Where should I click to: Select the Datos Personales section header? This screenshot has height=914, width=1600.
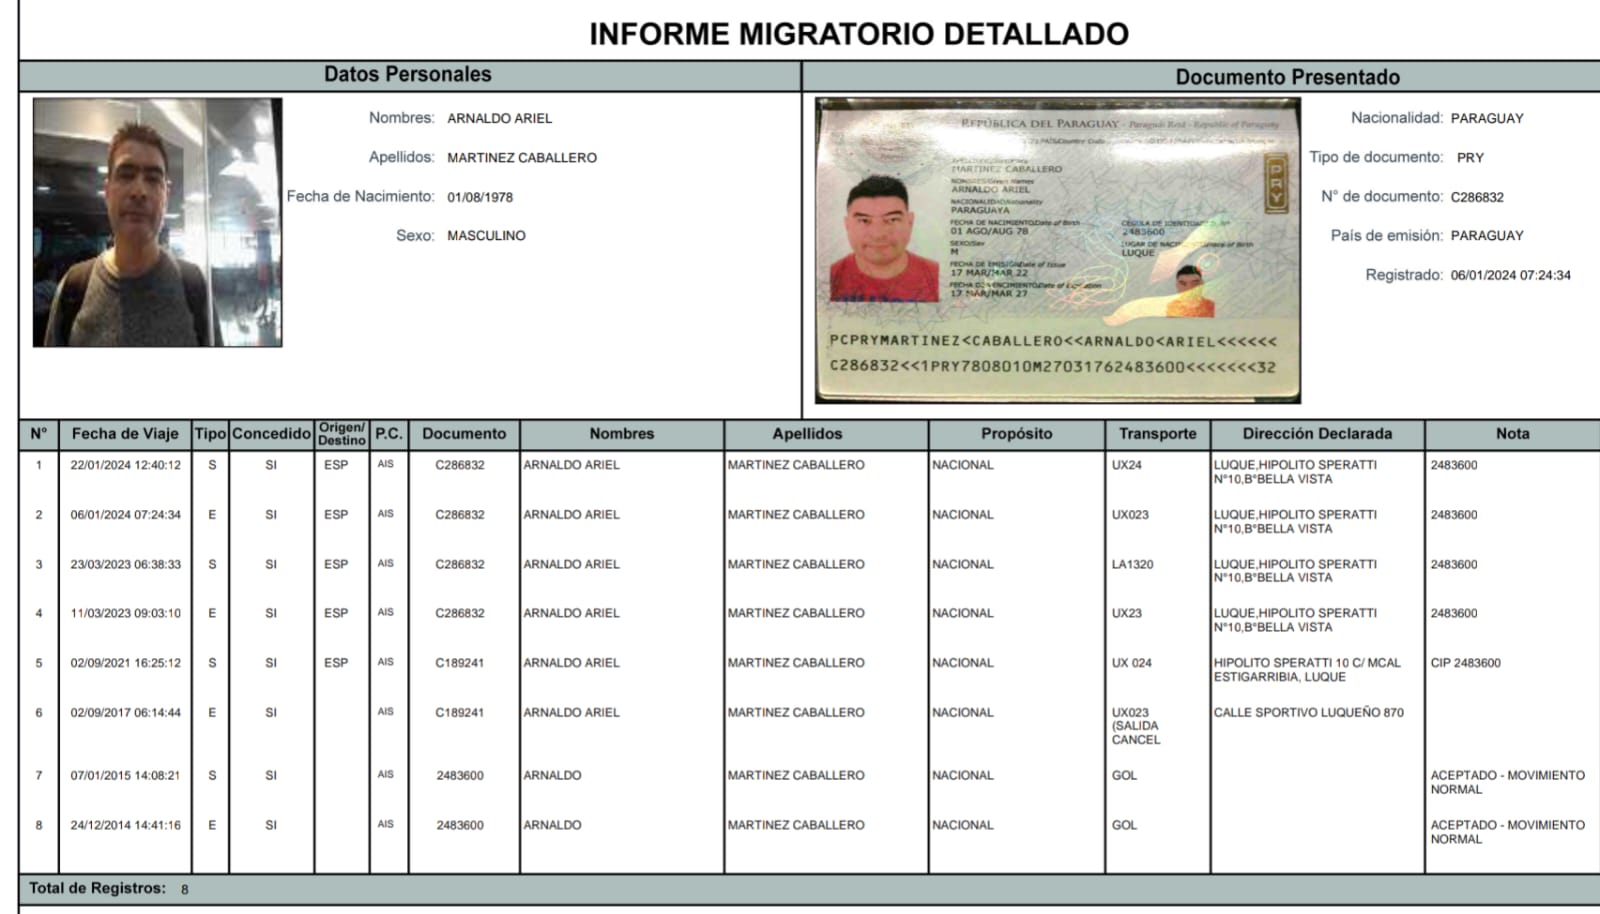click(x=405, y=73)
